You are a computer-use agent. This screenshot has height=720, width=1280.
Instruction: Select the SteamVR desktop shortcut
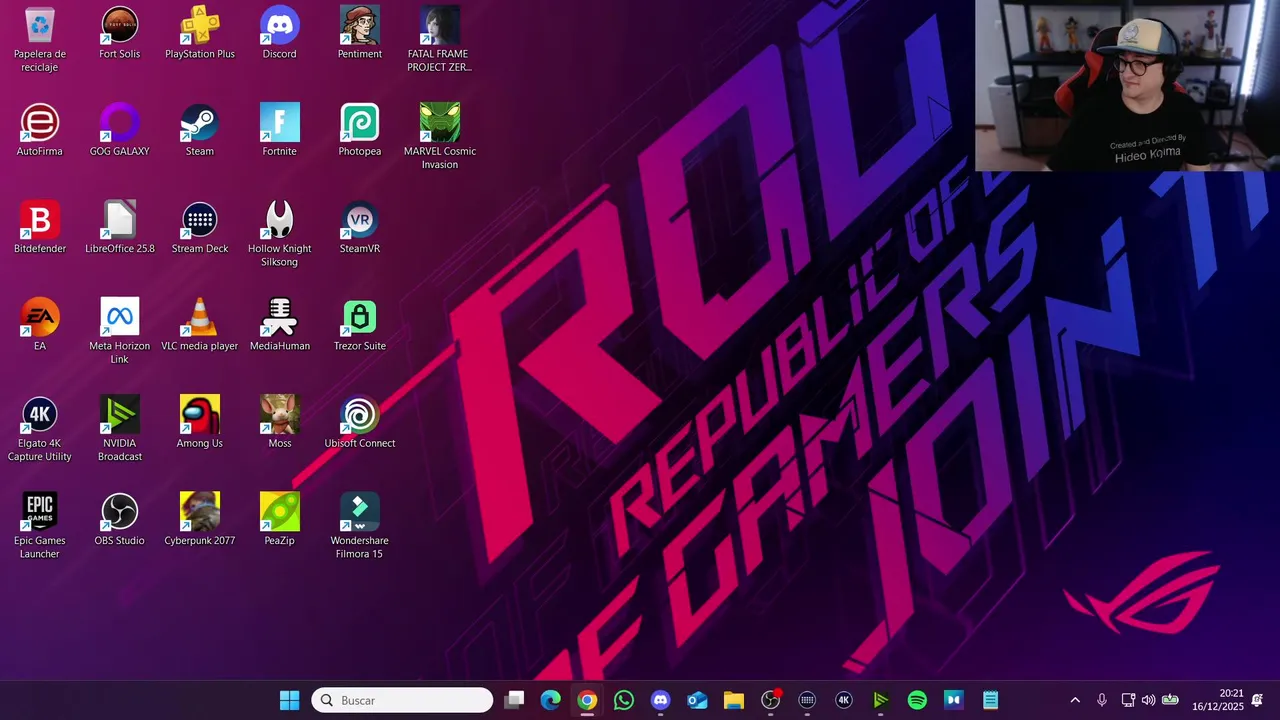[x=360, y=227]
